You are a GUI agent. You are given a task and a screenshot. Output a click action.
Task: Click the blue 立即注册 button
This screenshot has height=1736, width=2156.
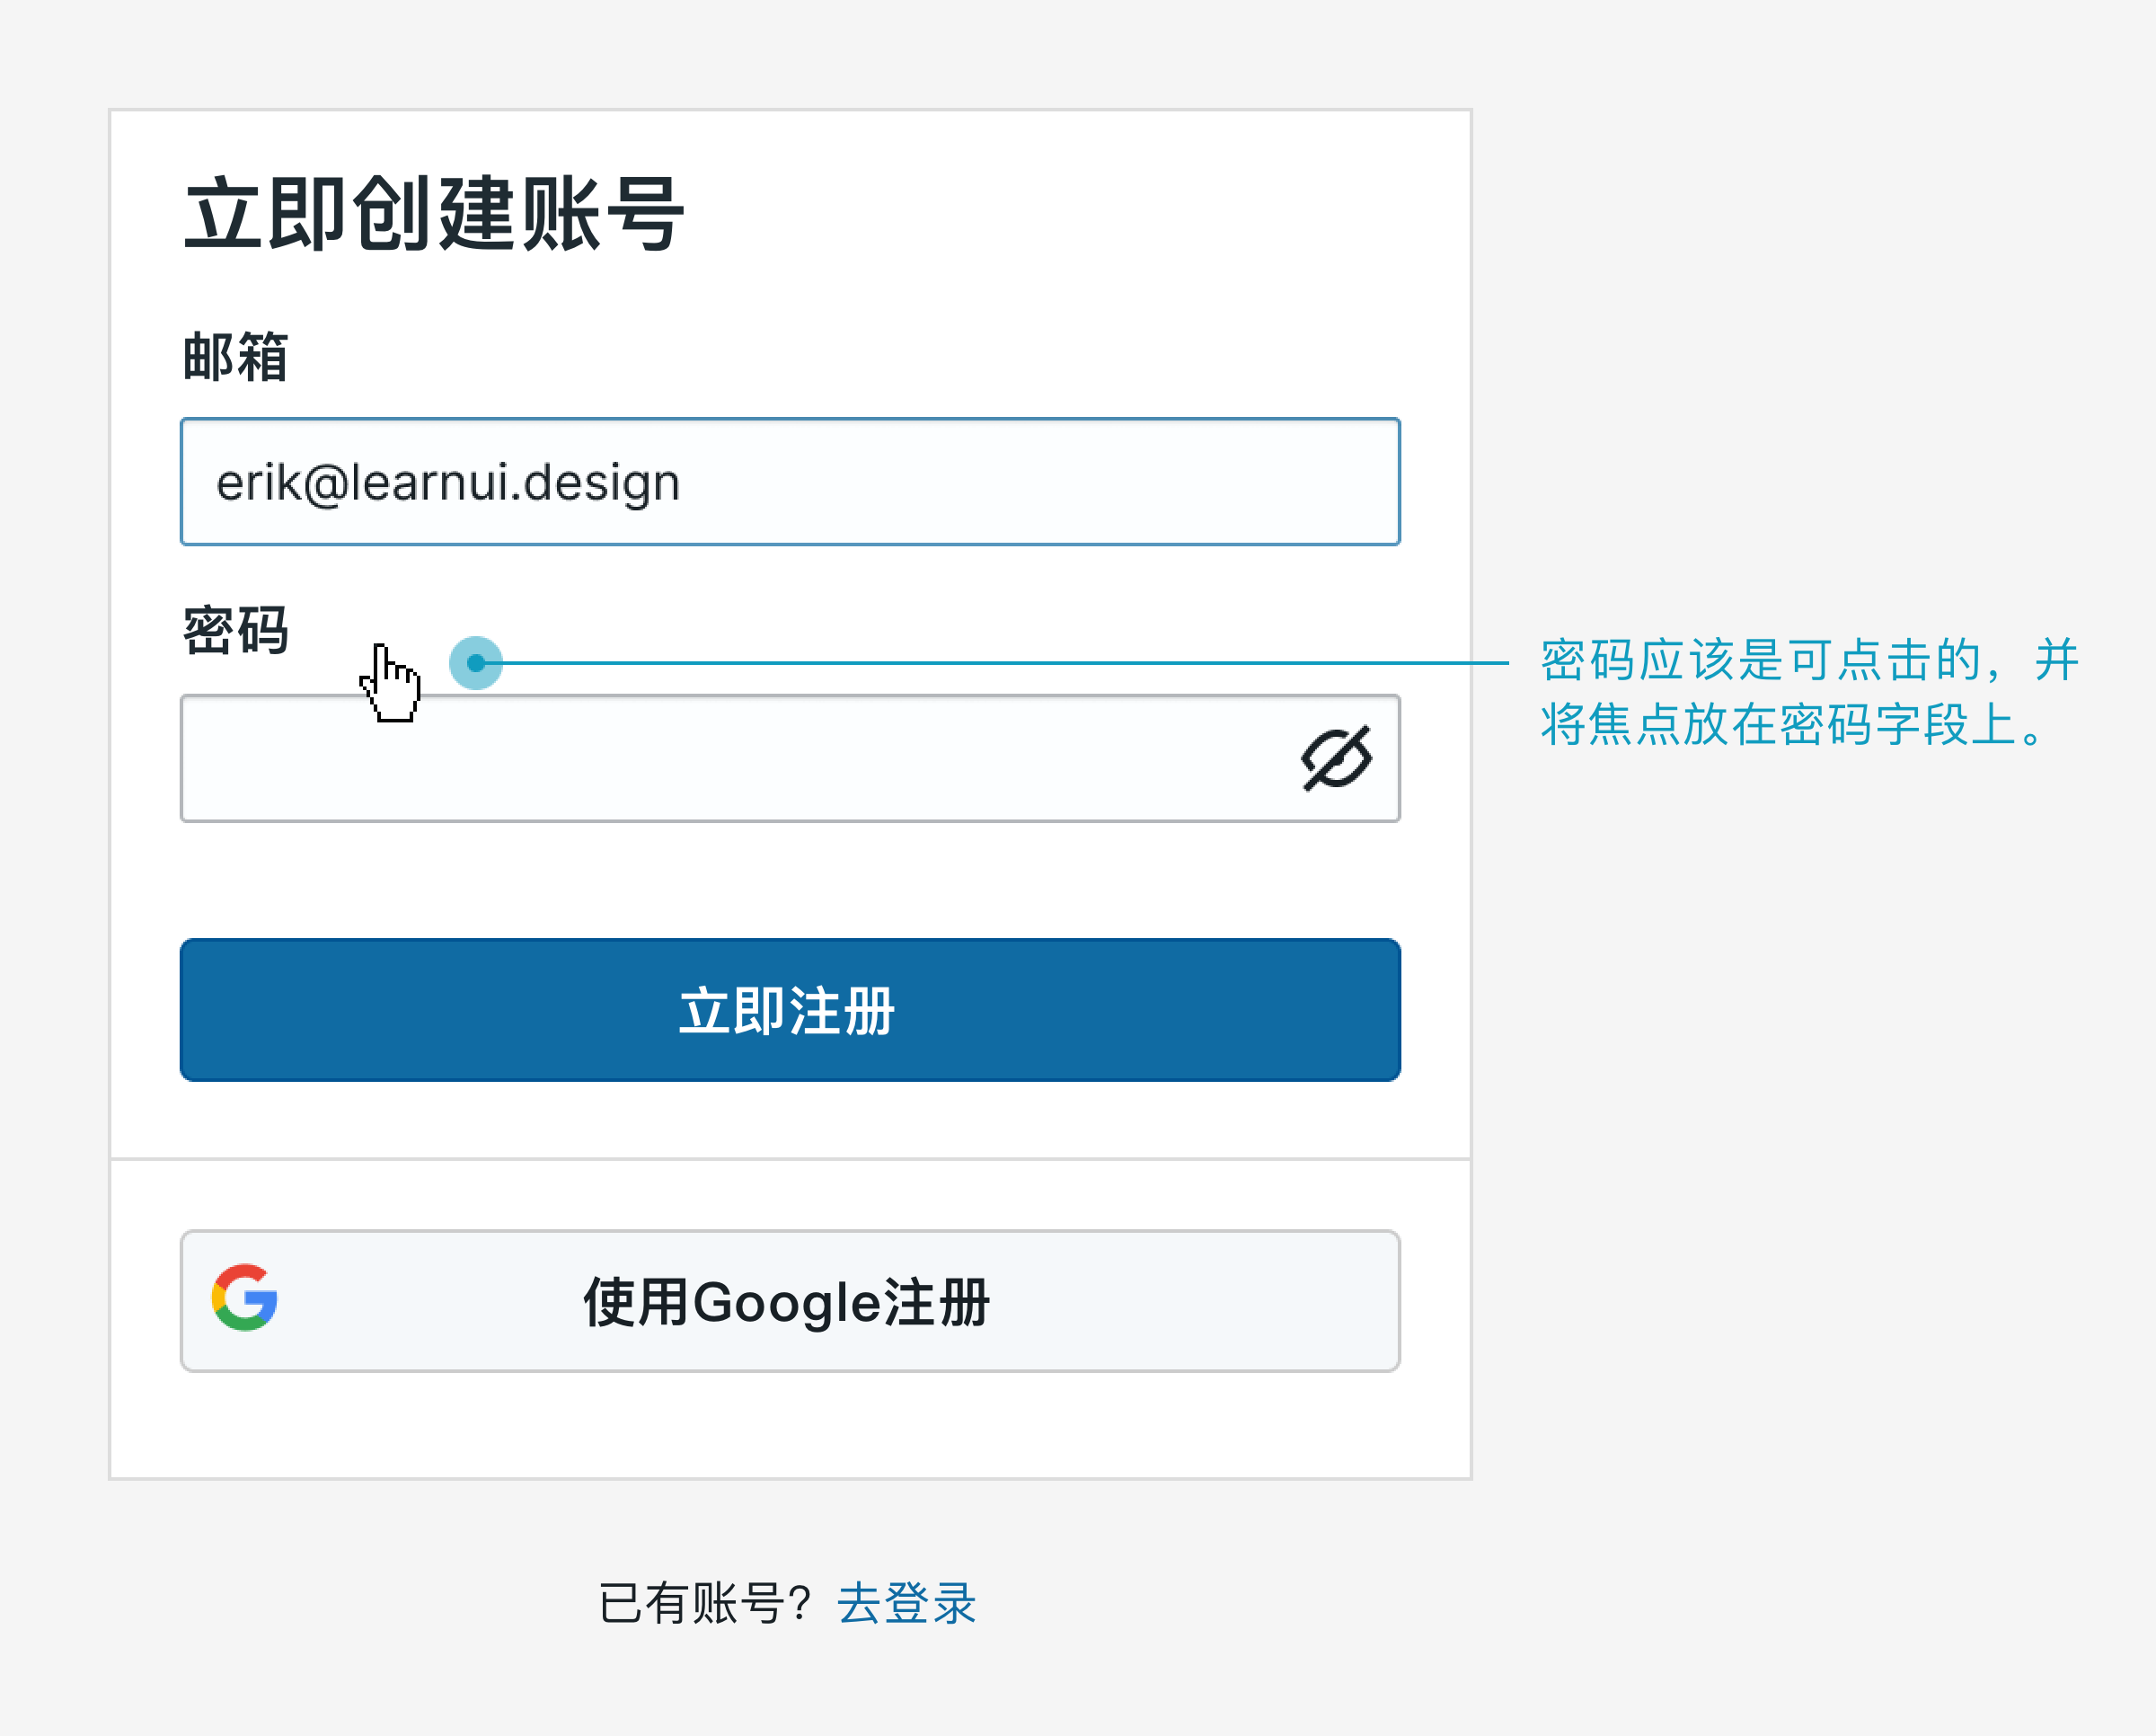(790, 1010)
